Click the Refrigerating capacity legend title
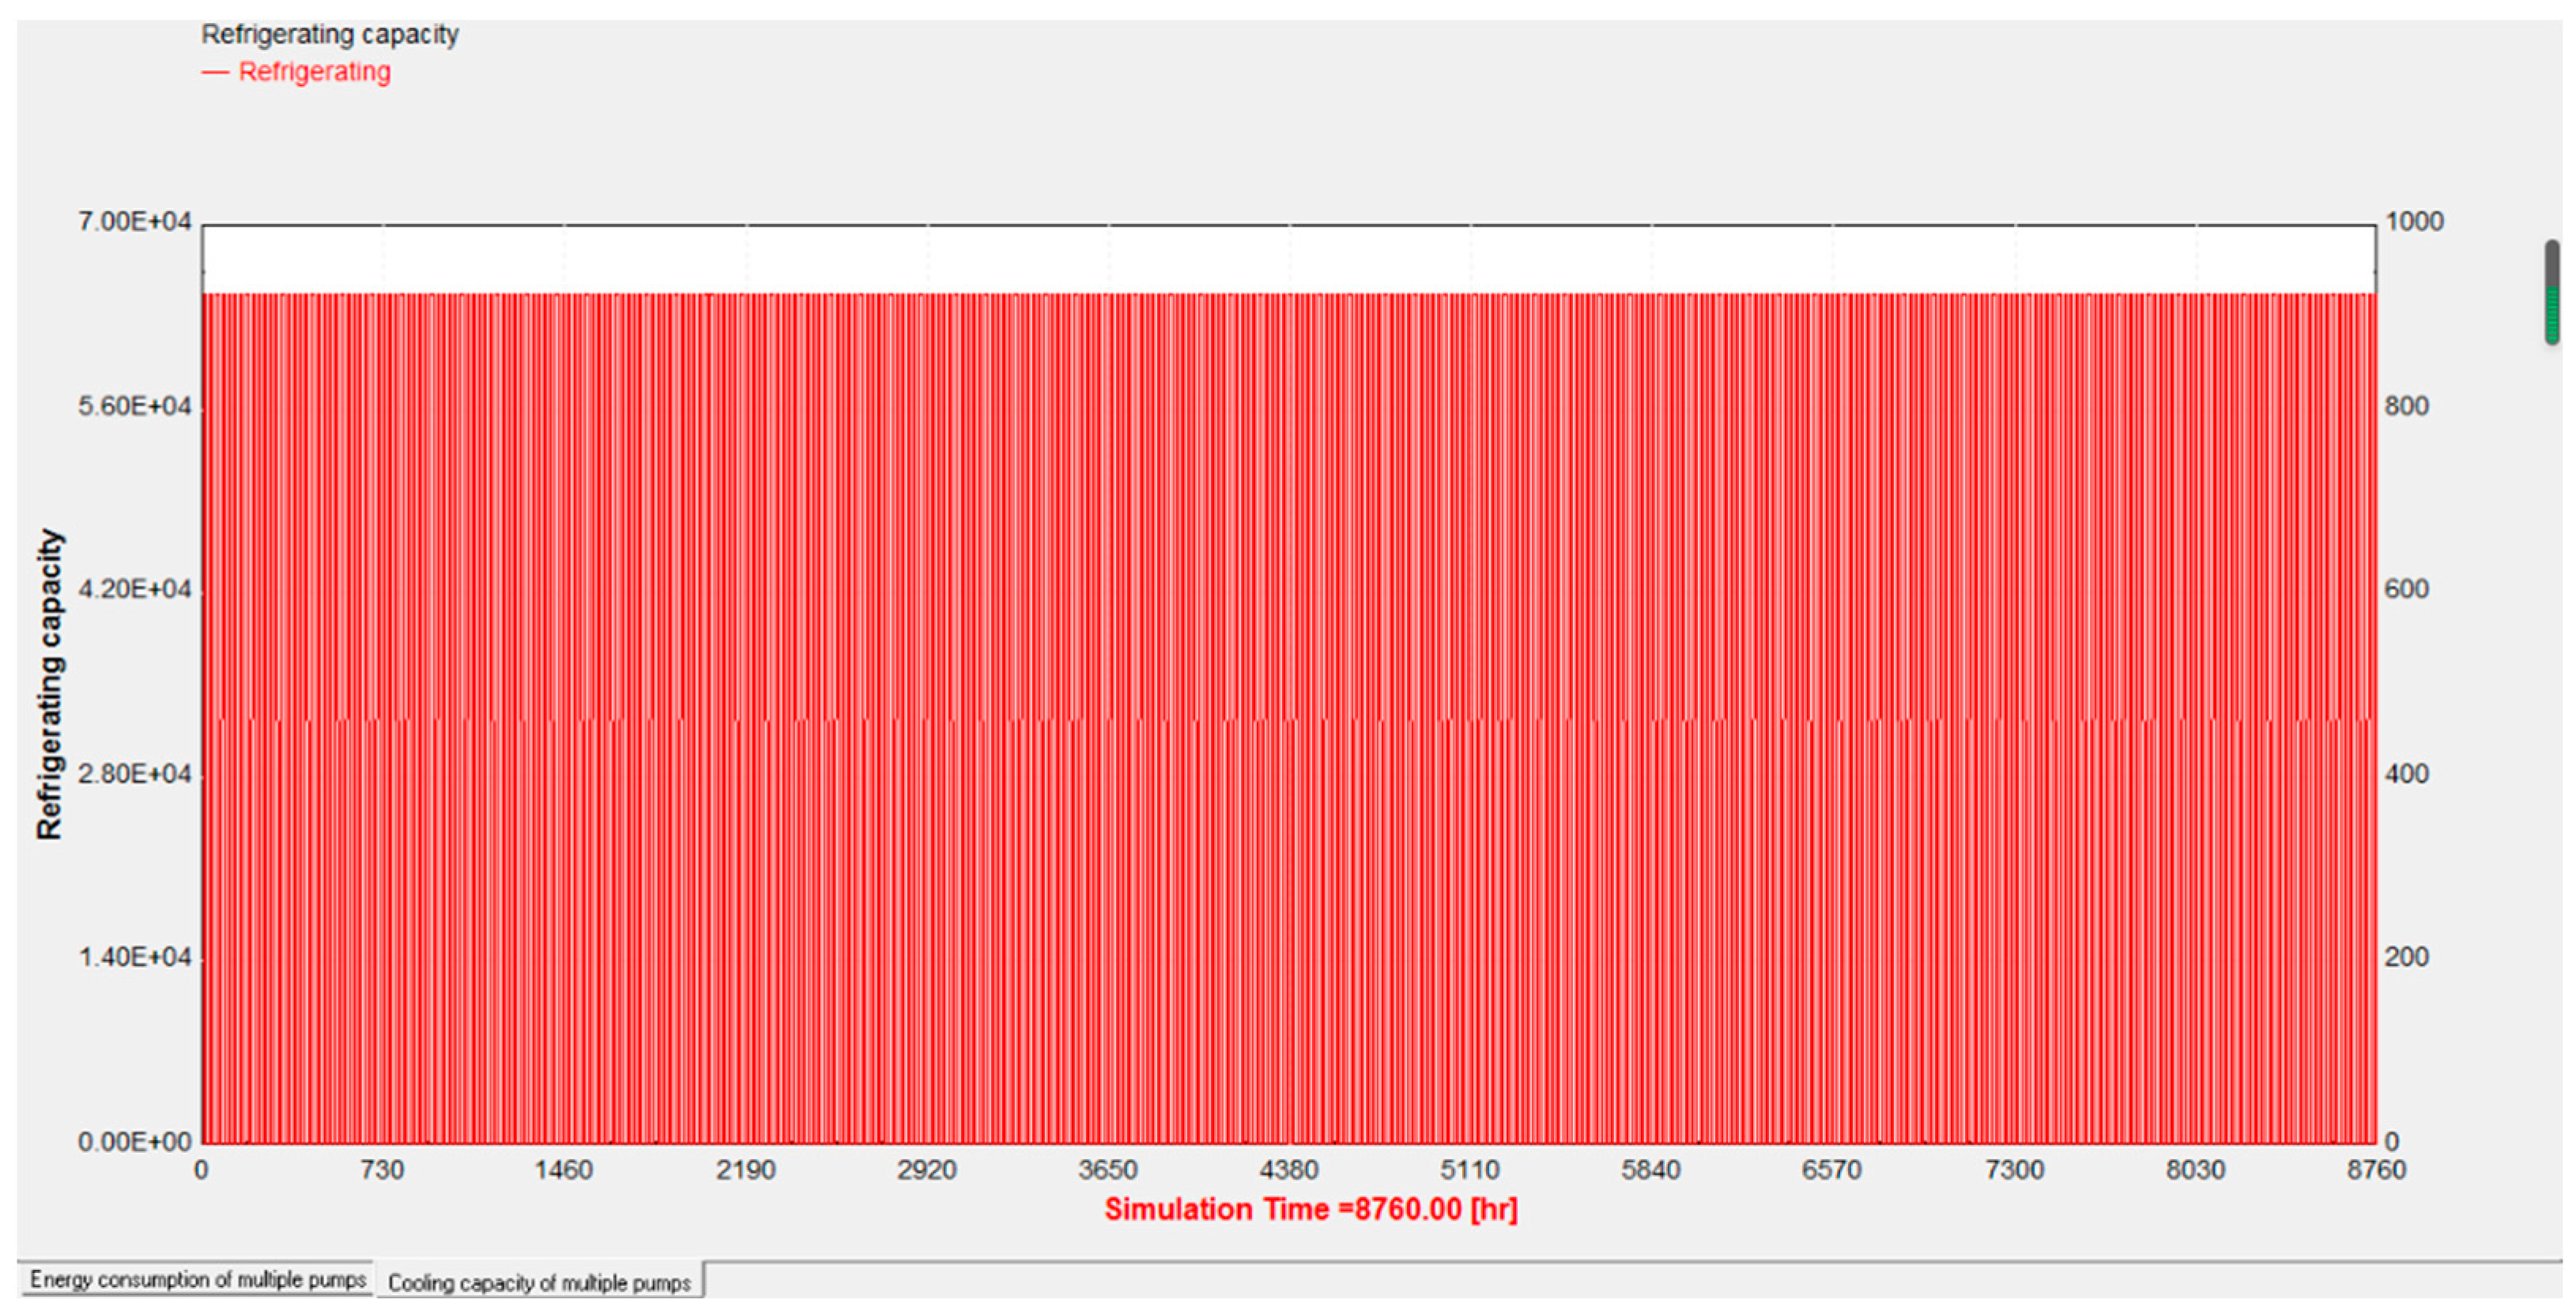Image resolution: width=2576 pixels, height=1311 pixels. (330, 34)
